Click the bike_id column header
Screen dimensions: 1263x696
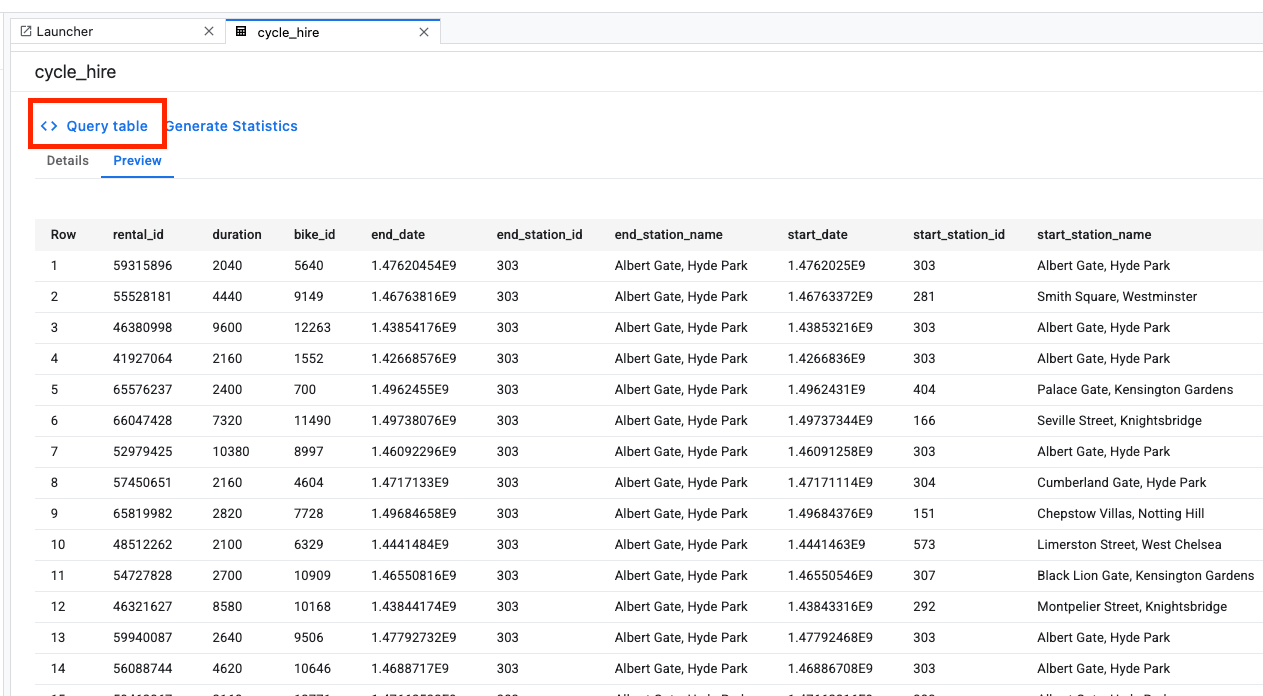[x=315, y=234]
